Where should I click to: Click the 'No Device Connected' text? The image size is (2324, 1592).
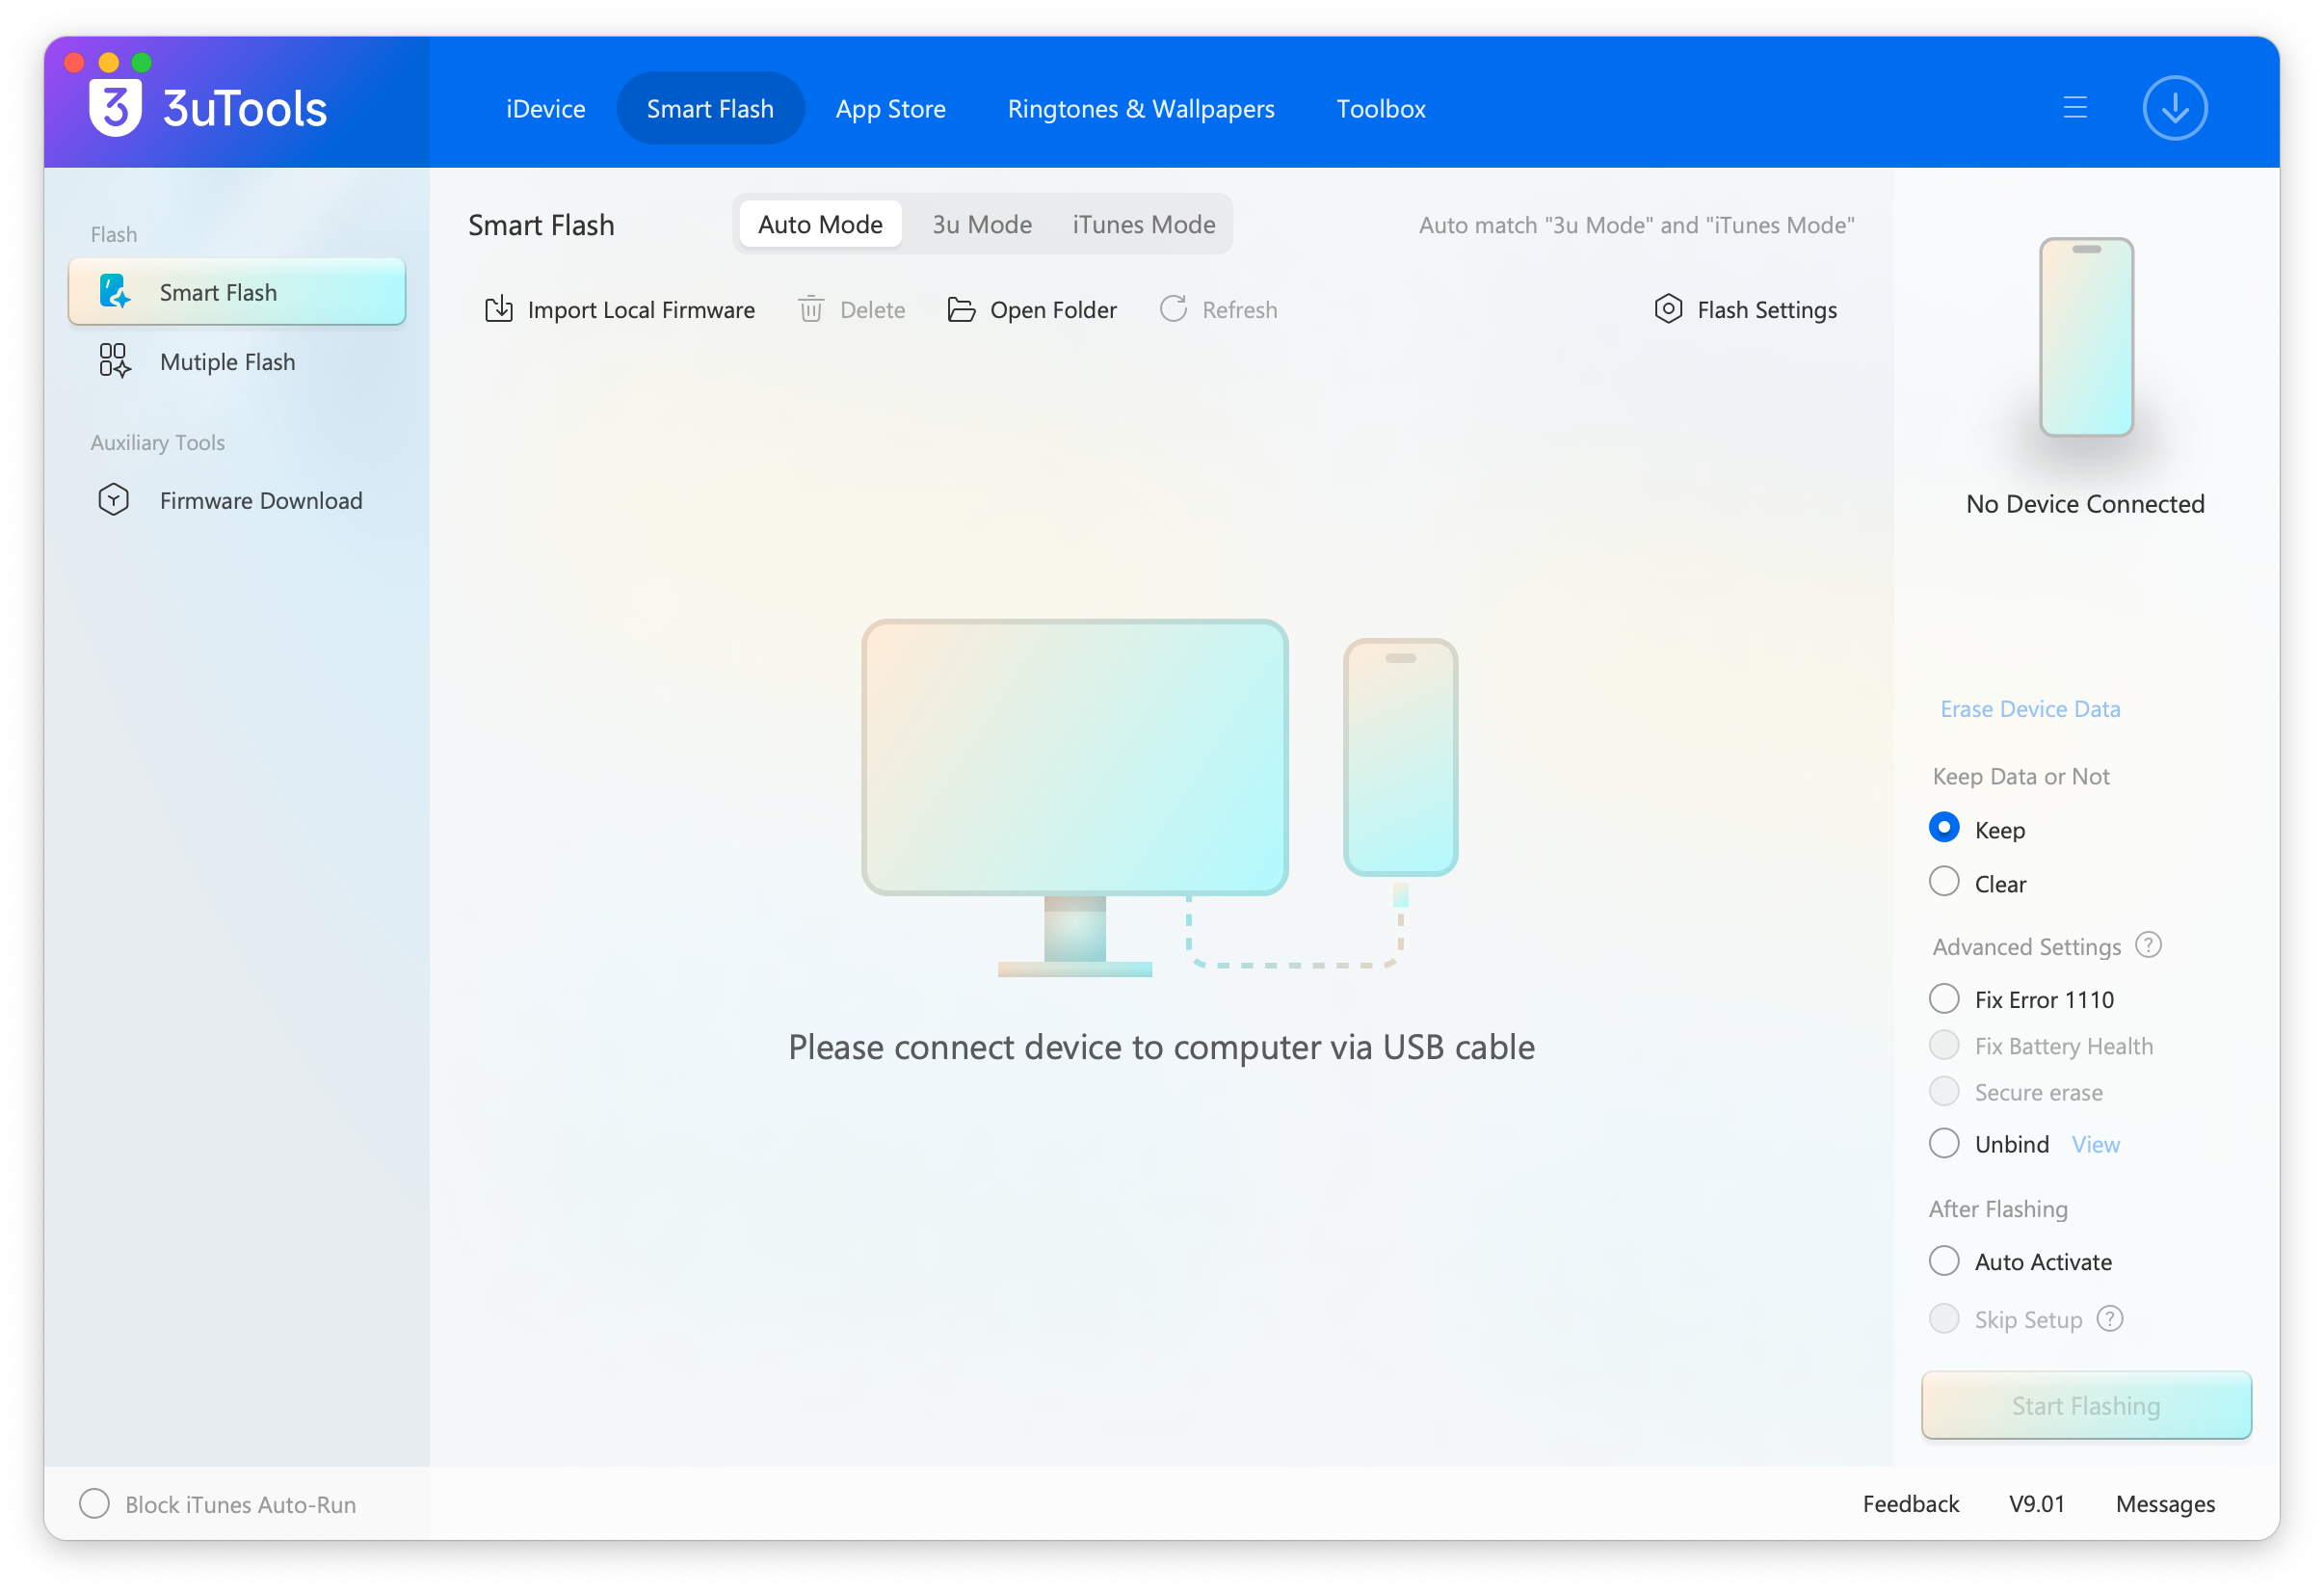[x=2085, y=503]
